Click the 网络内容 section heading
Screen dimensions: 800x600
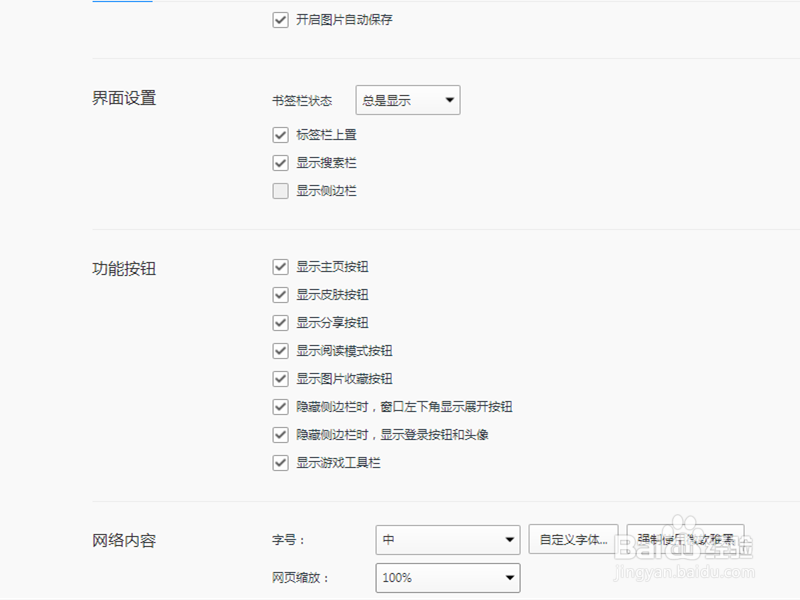[122, 538]
